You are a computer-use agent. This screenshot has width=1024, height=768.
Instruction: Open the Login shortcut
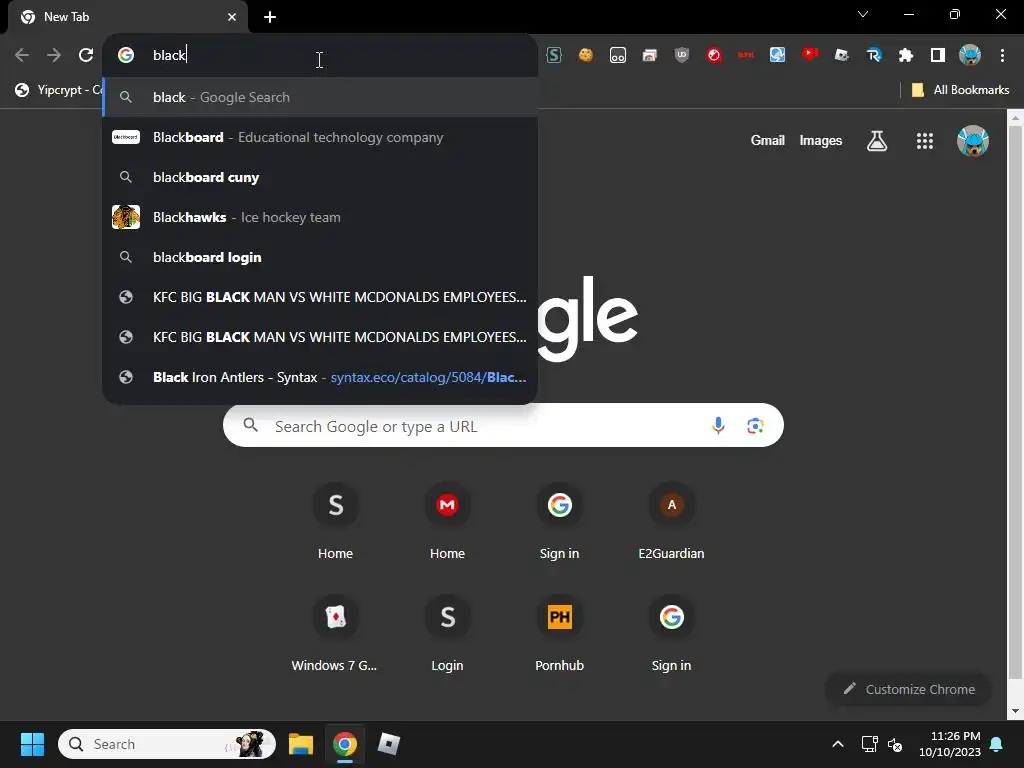[x=447, y=633]
